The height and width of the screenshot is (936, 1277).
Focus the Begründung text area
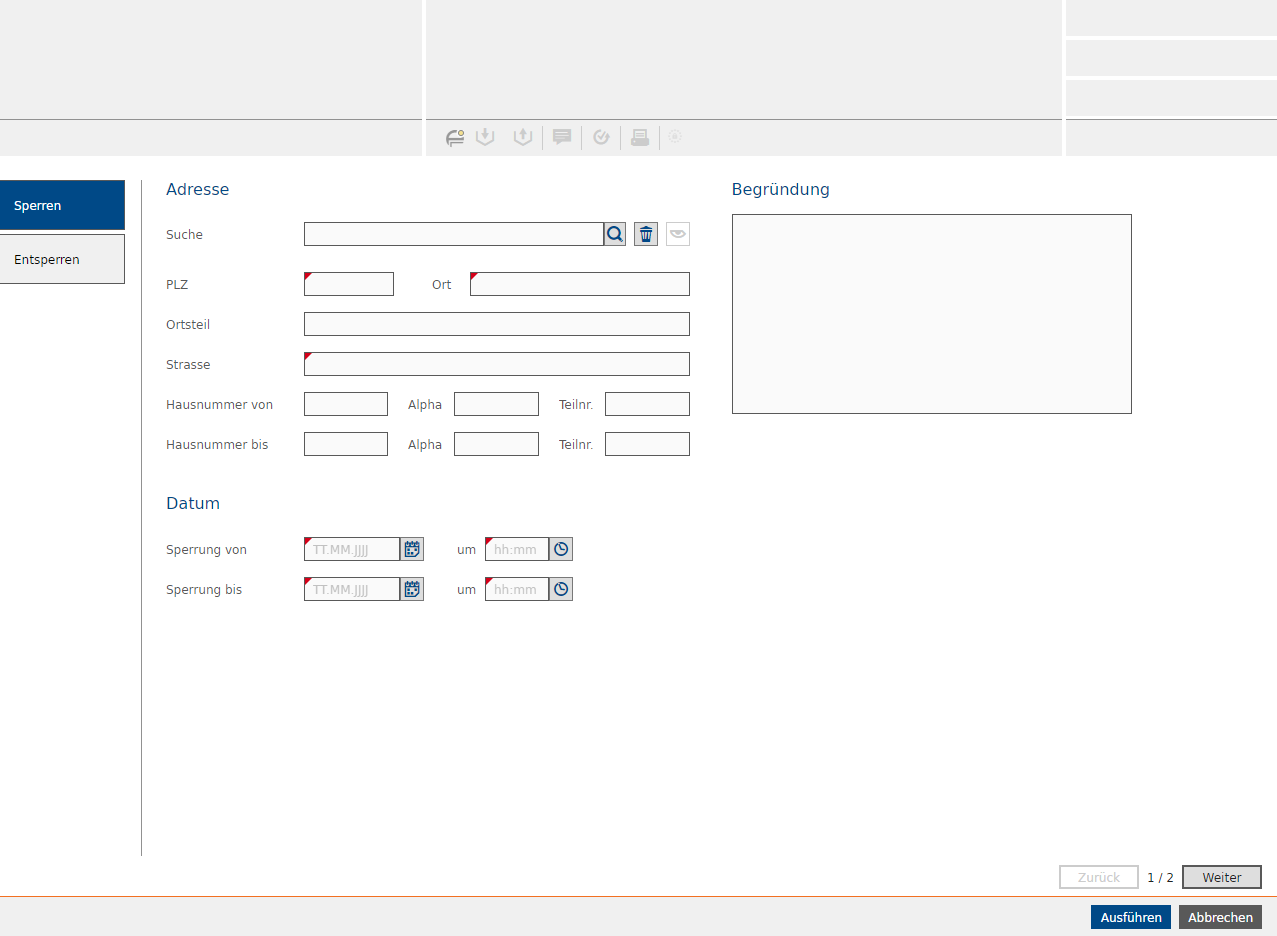coord(931,313)
